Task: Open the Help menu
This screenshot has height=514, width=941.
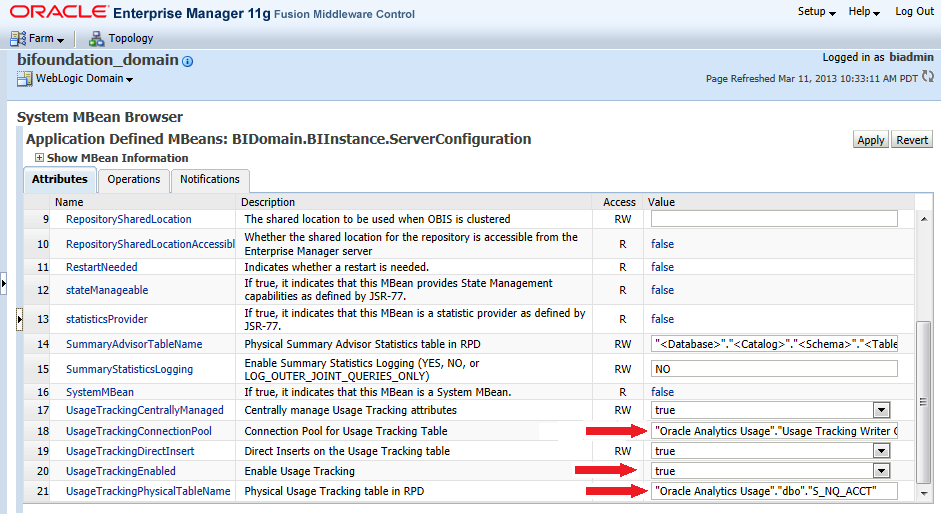Action: tap(864, 11)
